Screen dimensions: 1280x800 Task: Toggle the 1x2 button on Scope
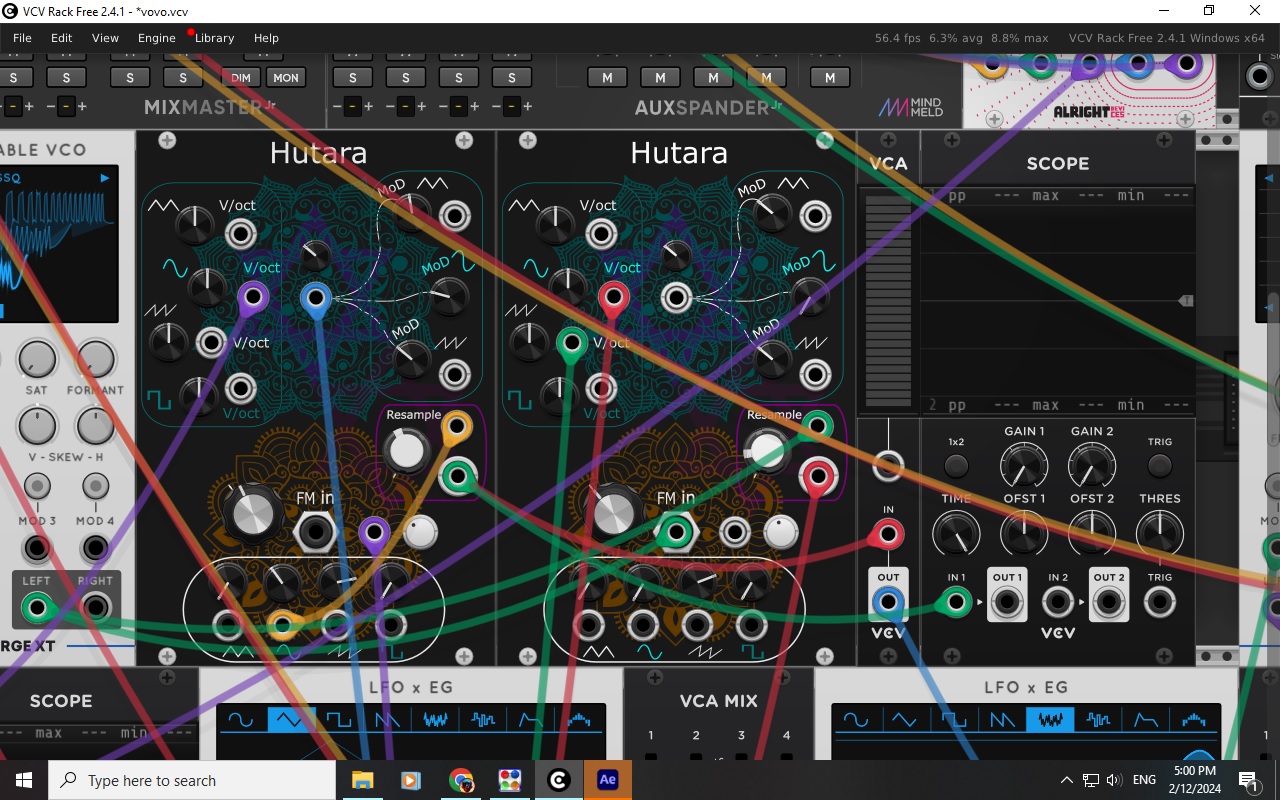[x=956, y=465]
